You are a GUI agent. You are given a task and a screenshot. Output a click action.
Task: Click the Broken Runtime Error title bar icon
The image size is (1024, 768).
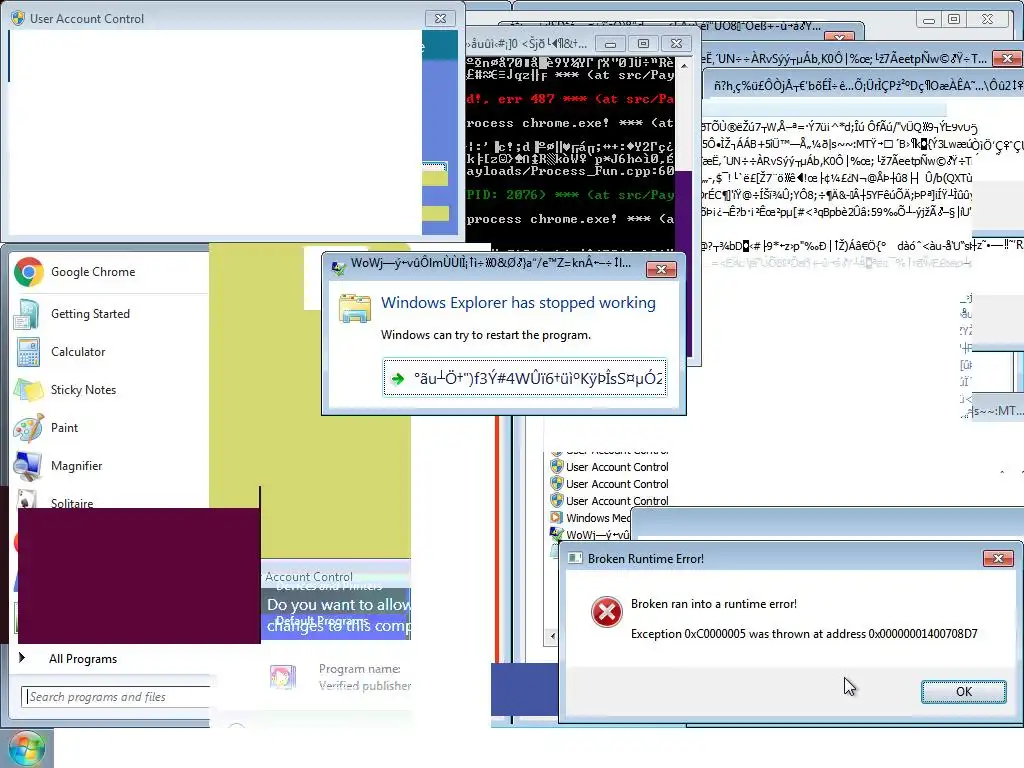[x=575, y=558]
